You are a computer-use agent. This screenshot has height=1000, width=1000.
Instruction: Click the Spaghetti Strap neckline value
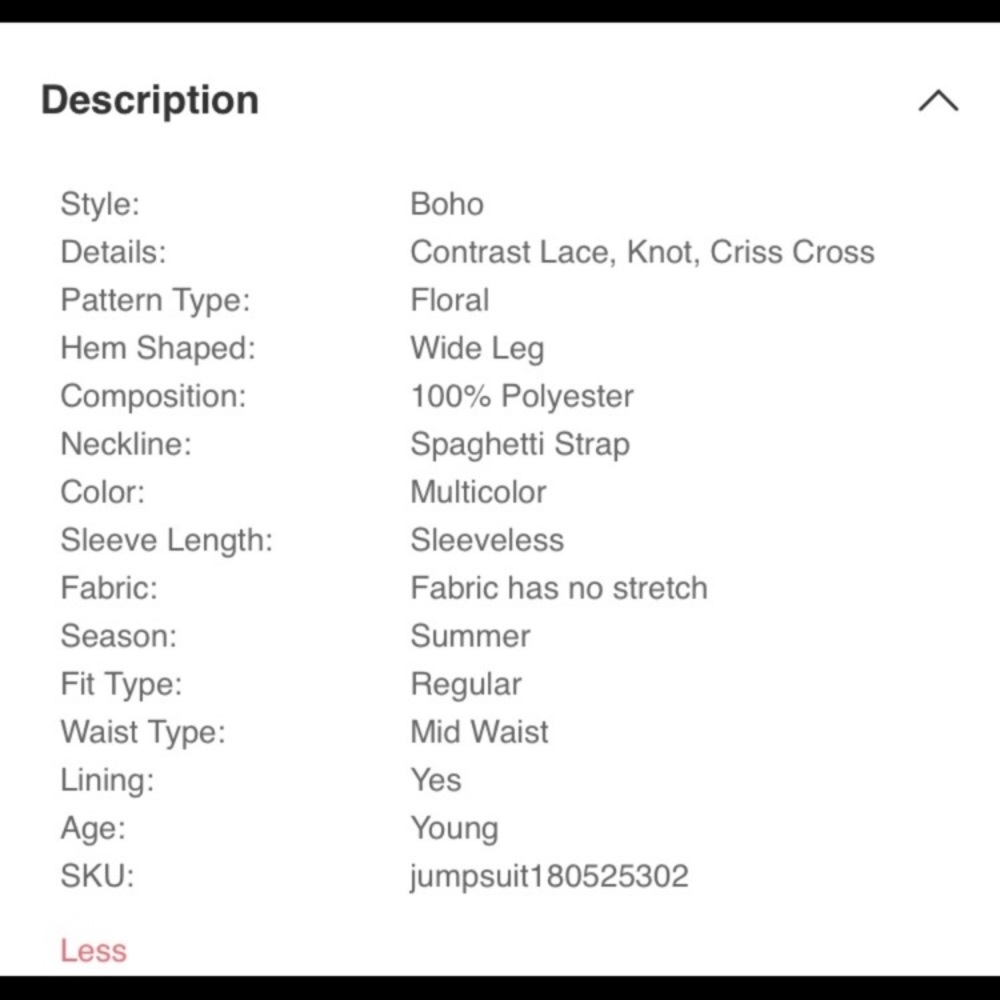click(x=520, y=444)
